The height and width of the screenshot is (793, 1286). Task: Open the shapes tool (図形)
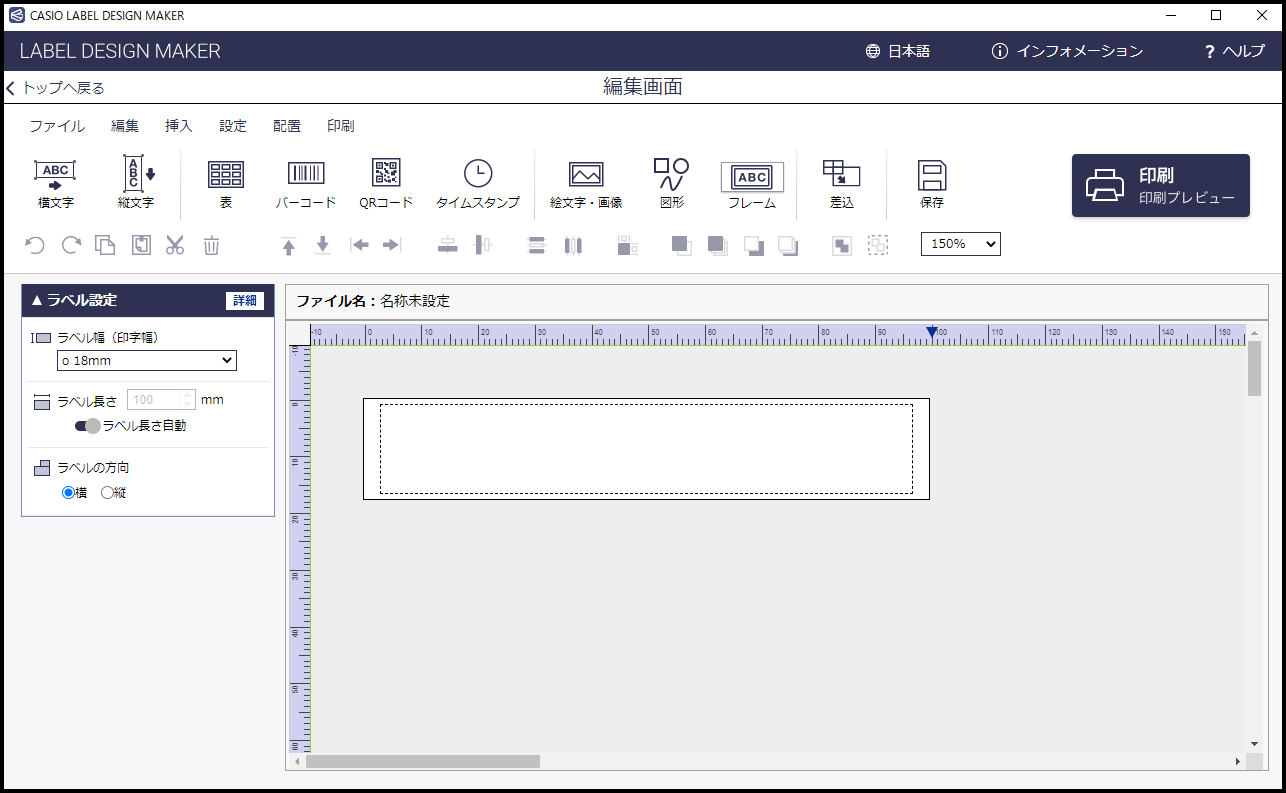click(x=672, y=183)
